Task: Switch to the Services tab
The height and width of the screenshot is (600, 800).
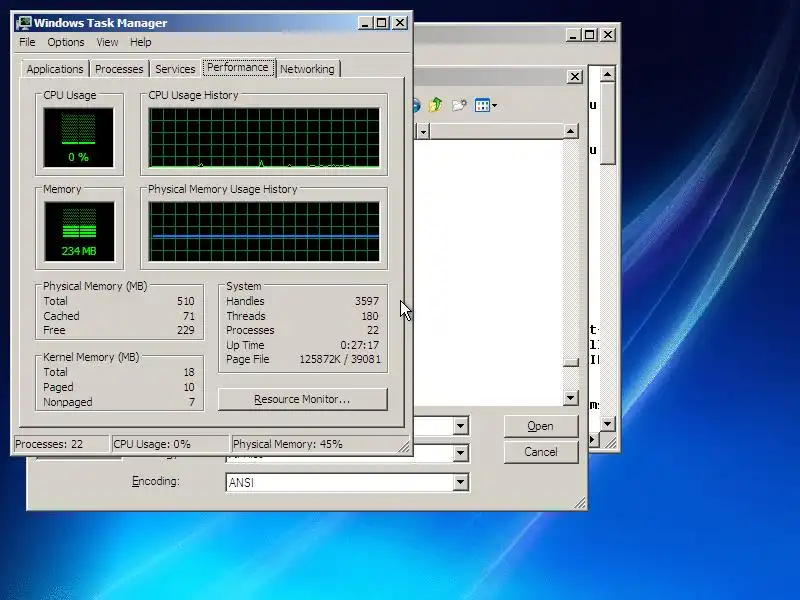Action: [x=175, y=69]
